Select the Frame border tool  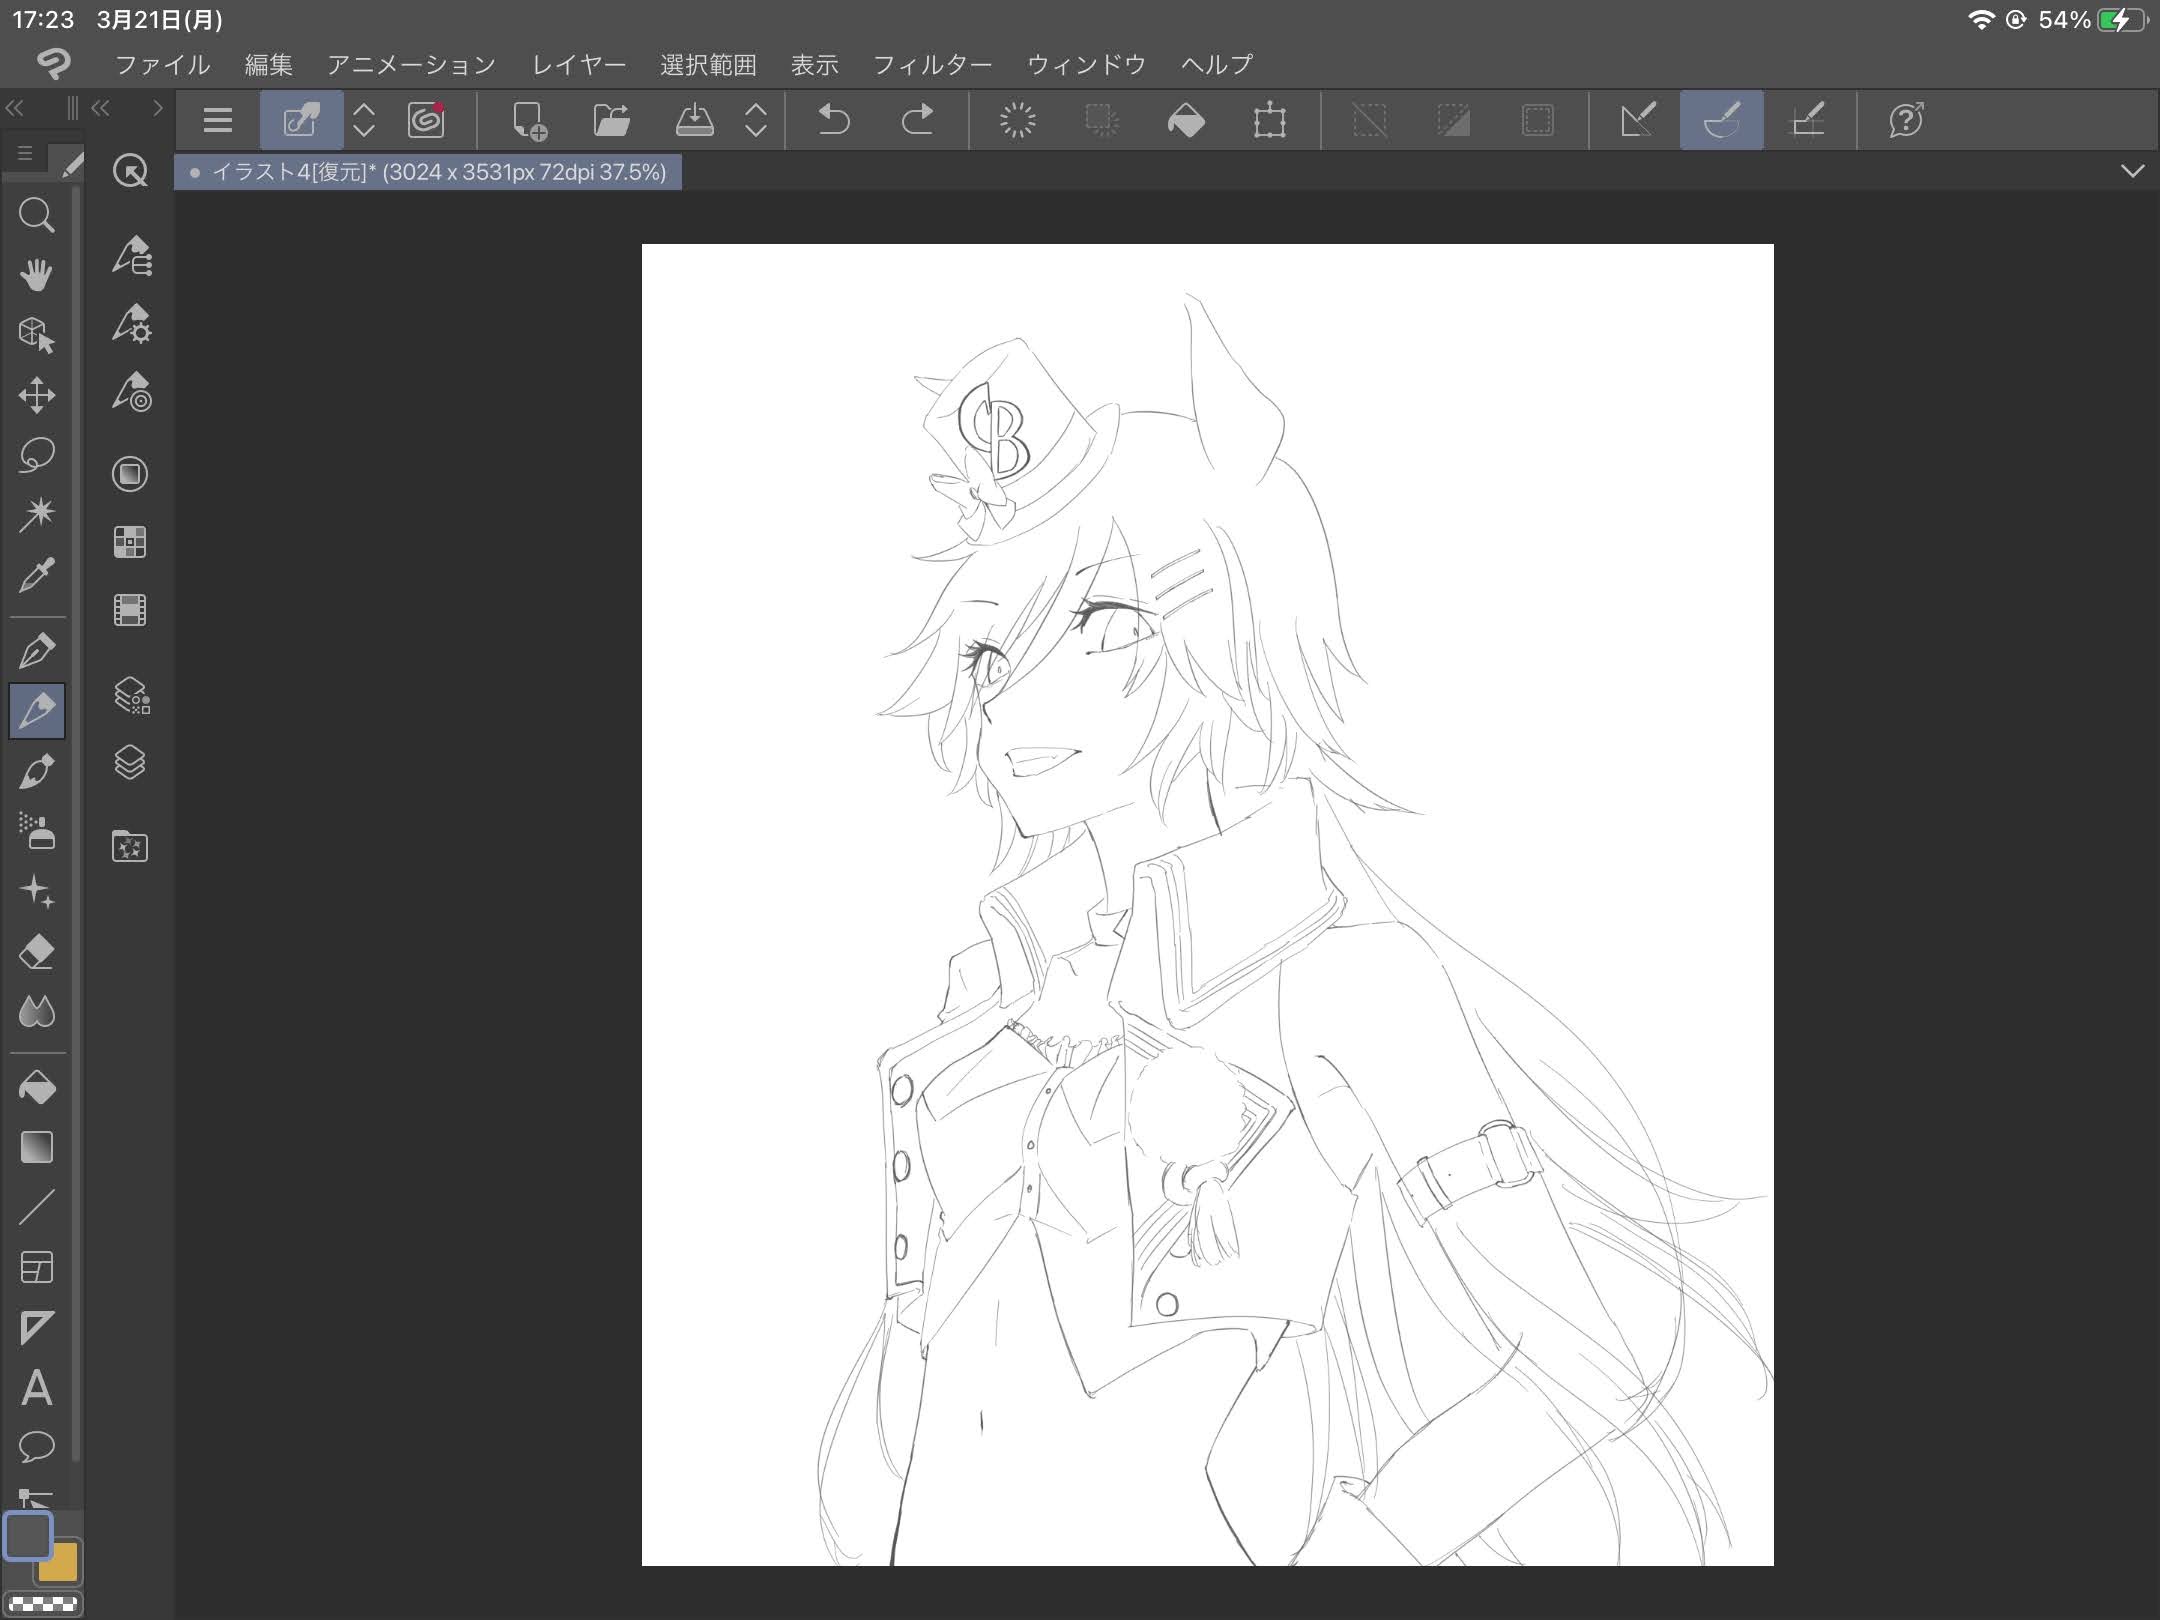tap(37, 1267)
